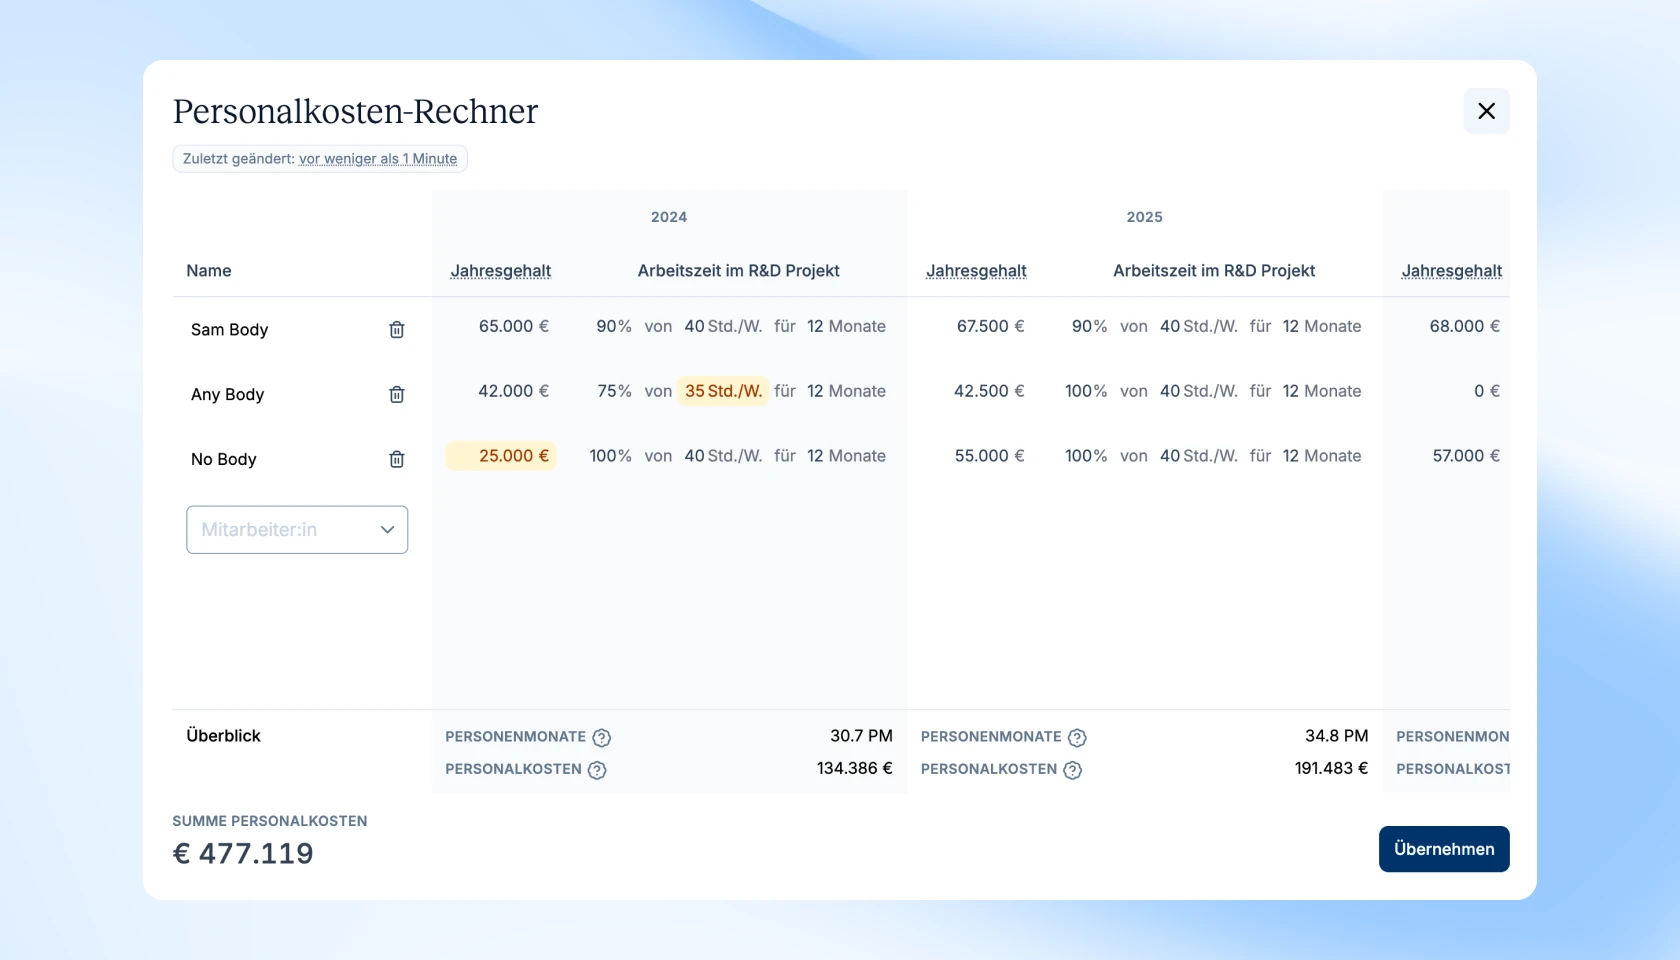Select Sam Body's 2025 salary 67.500 €
This screenshot has height=960, width=1680.
[989, 326]
